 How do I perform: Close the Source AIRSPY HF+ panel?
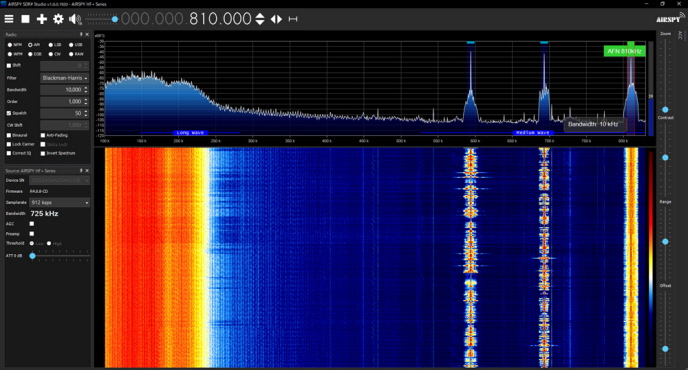point(87,170)
